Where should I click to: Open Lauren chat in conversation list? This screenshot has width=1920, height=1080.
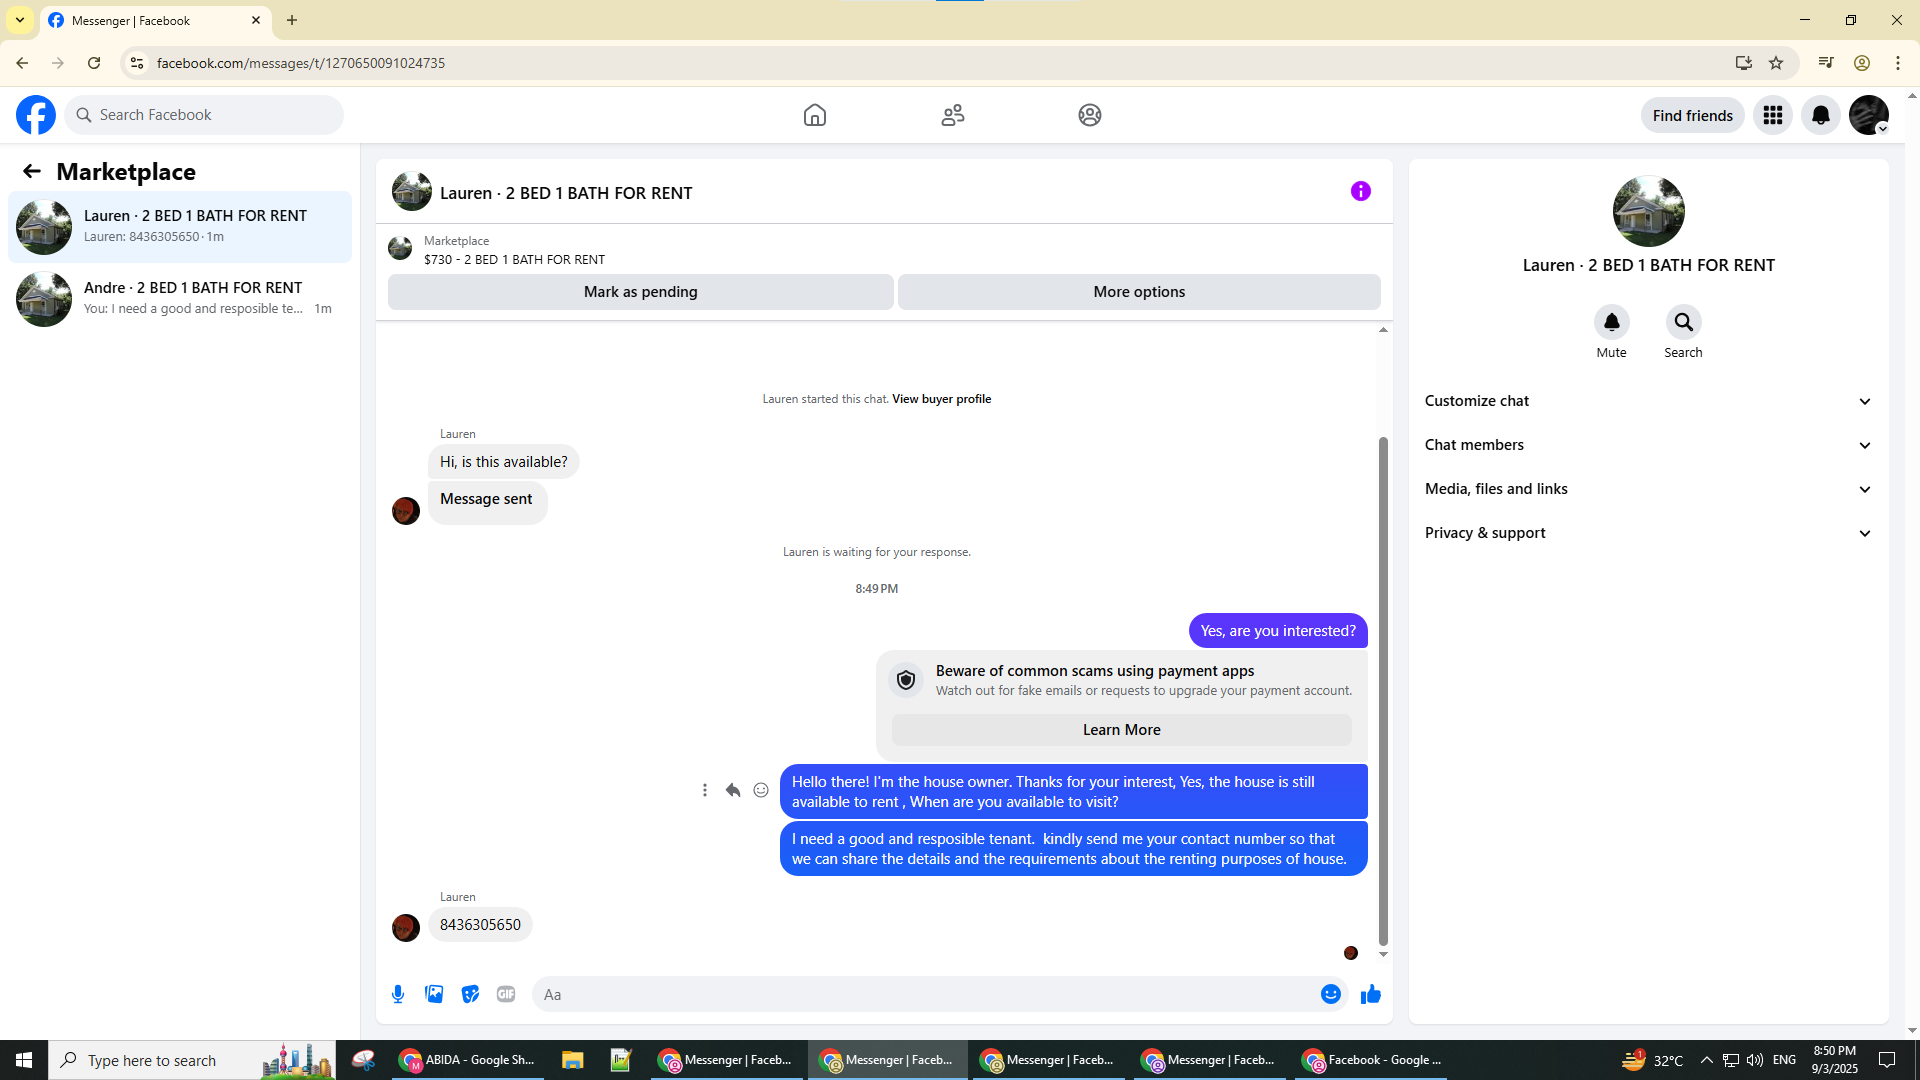[180, 227]
